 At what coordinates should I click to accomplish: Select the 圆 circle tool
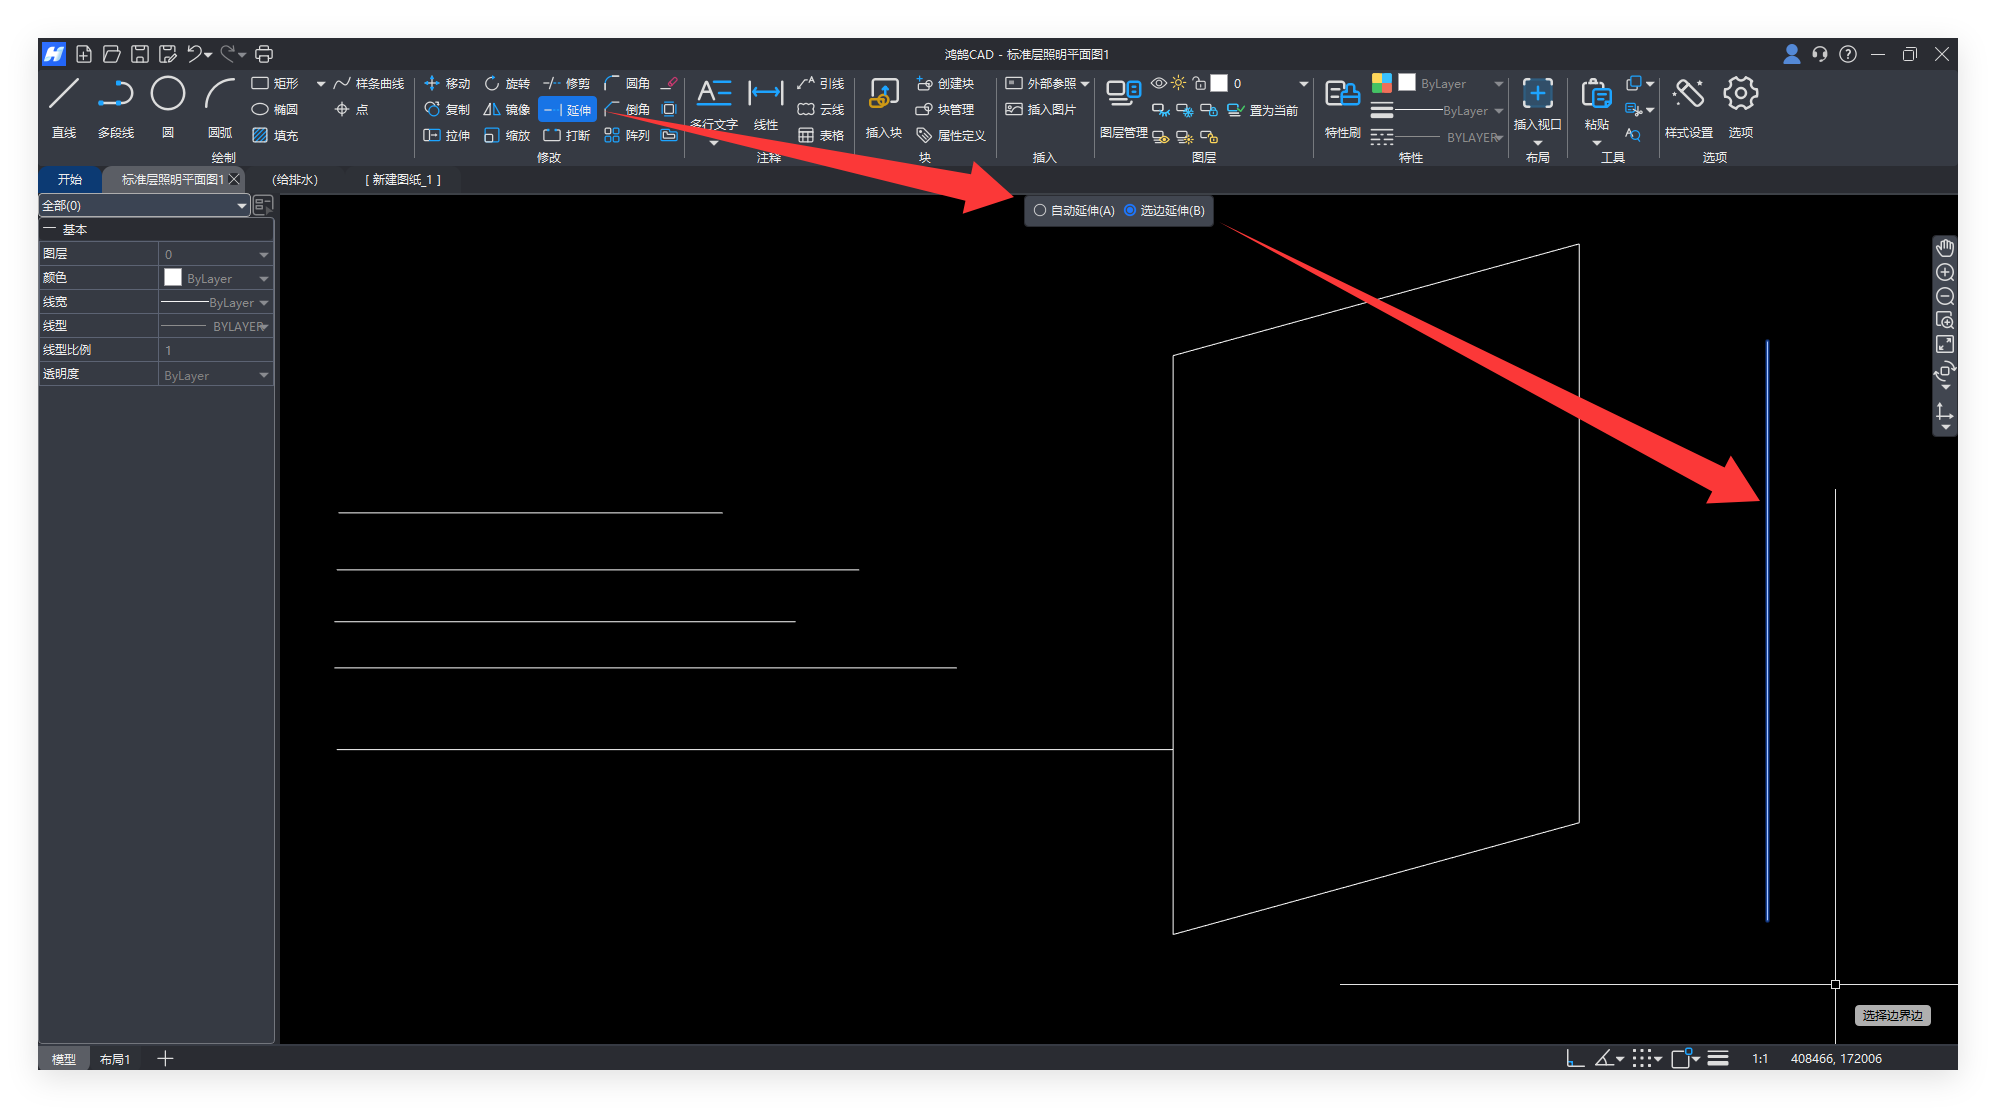point(167,95)
